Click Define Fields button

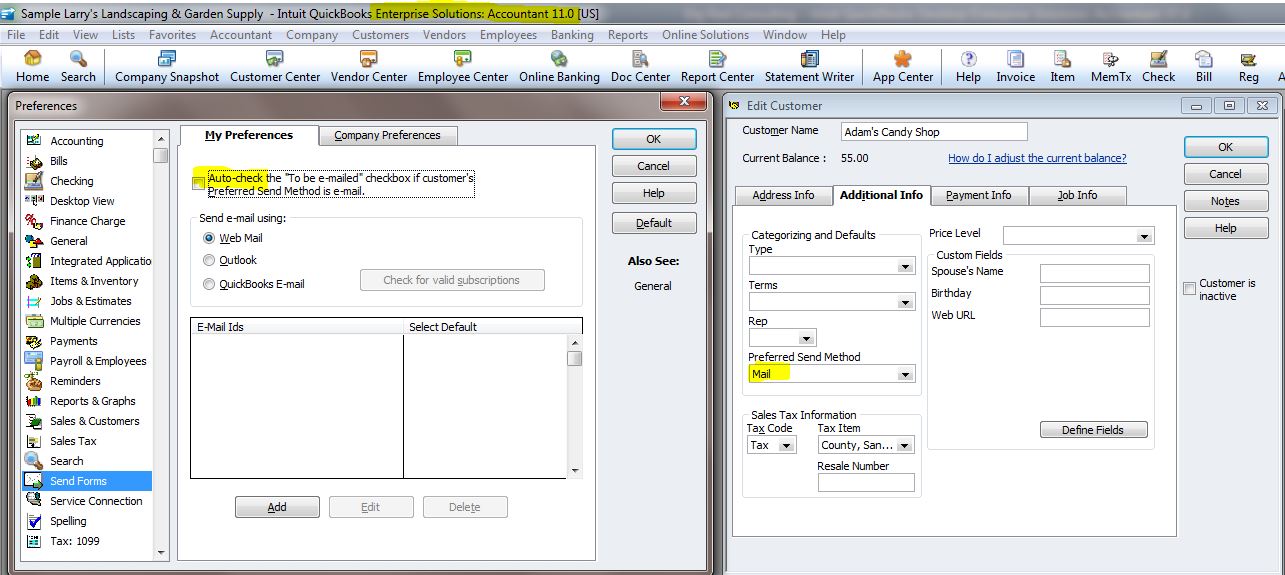click(x=1093, y=430)
